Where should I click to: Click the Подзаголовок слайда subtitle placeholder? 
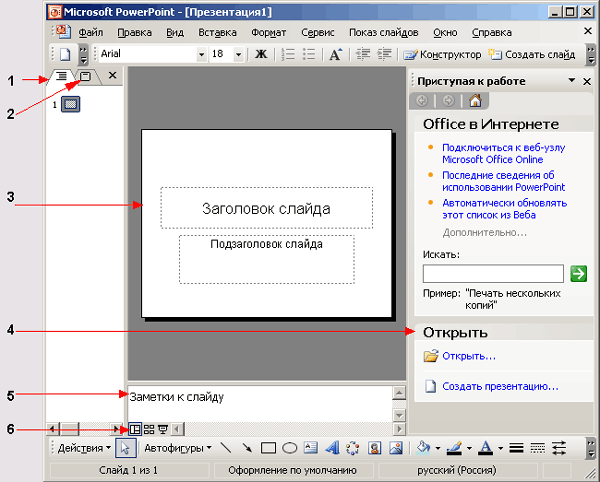pyautogui.click(x=267, y=259)
